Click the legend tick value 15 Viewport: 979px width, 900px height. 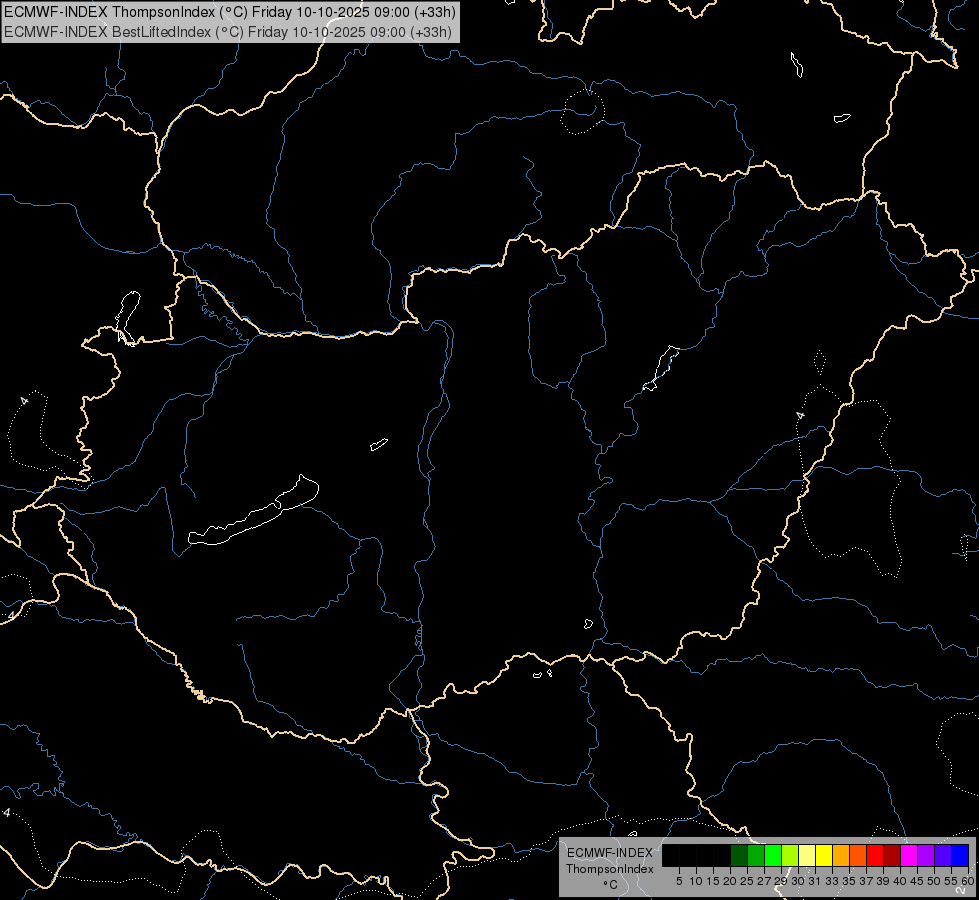point(713,881)
